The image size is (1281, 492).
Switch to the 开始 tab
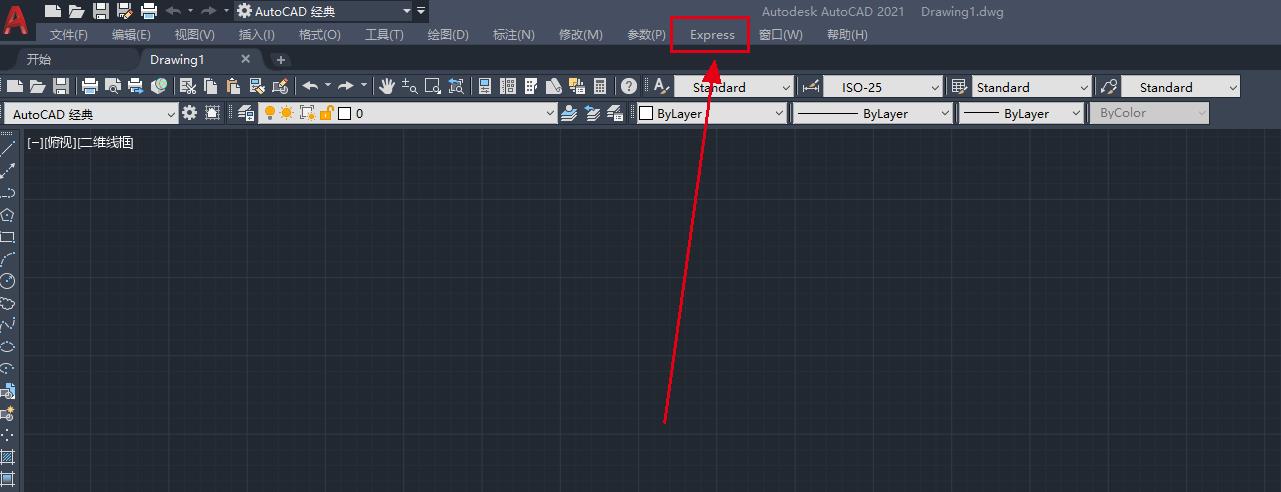point(39,59)
